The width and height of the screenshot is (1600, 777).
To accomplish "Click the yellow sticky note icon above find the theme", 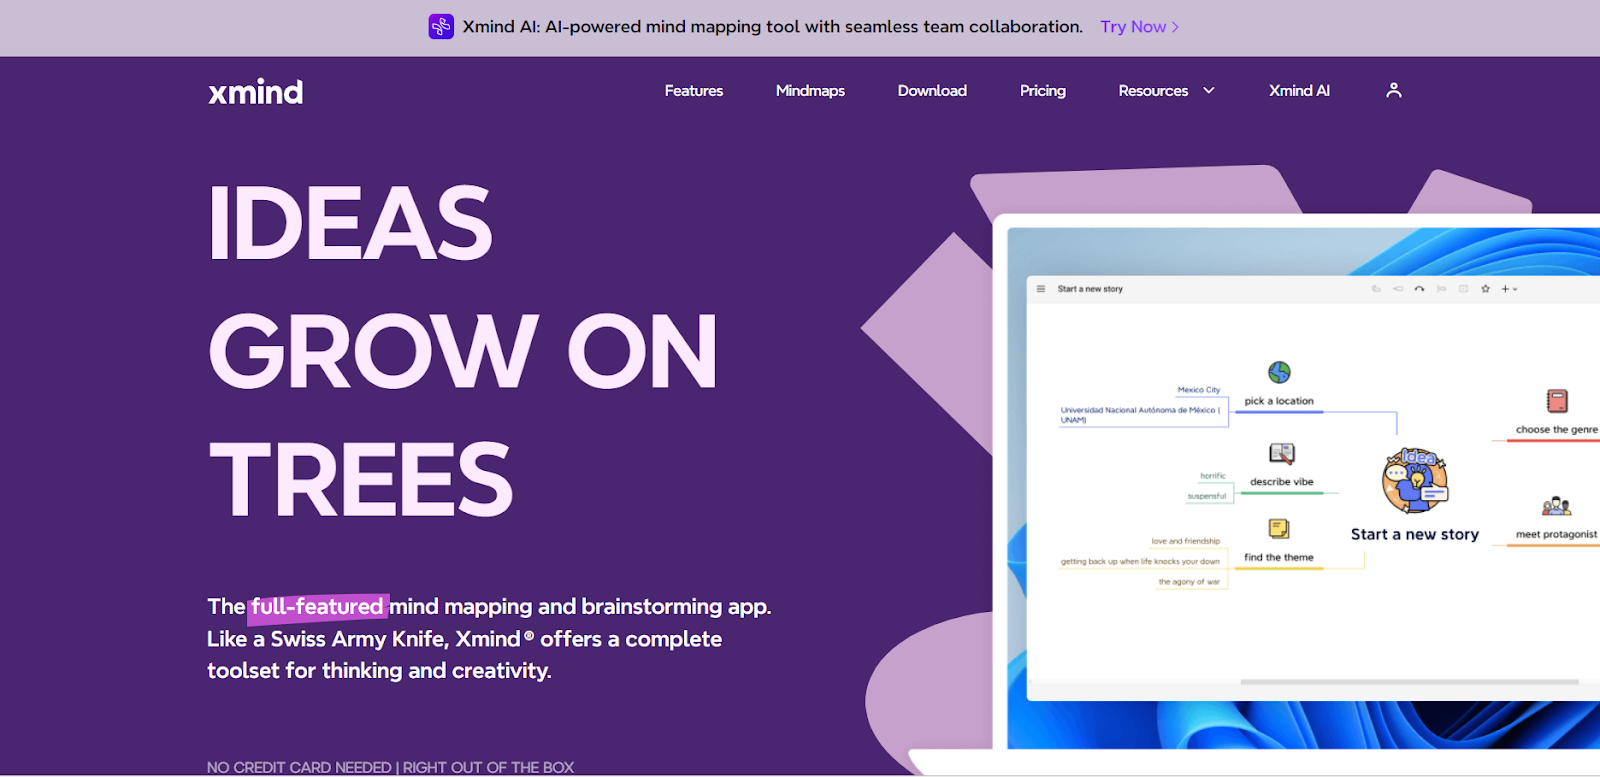I will pyautogui.click(x=1279, y=529).
